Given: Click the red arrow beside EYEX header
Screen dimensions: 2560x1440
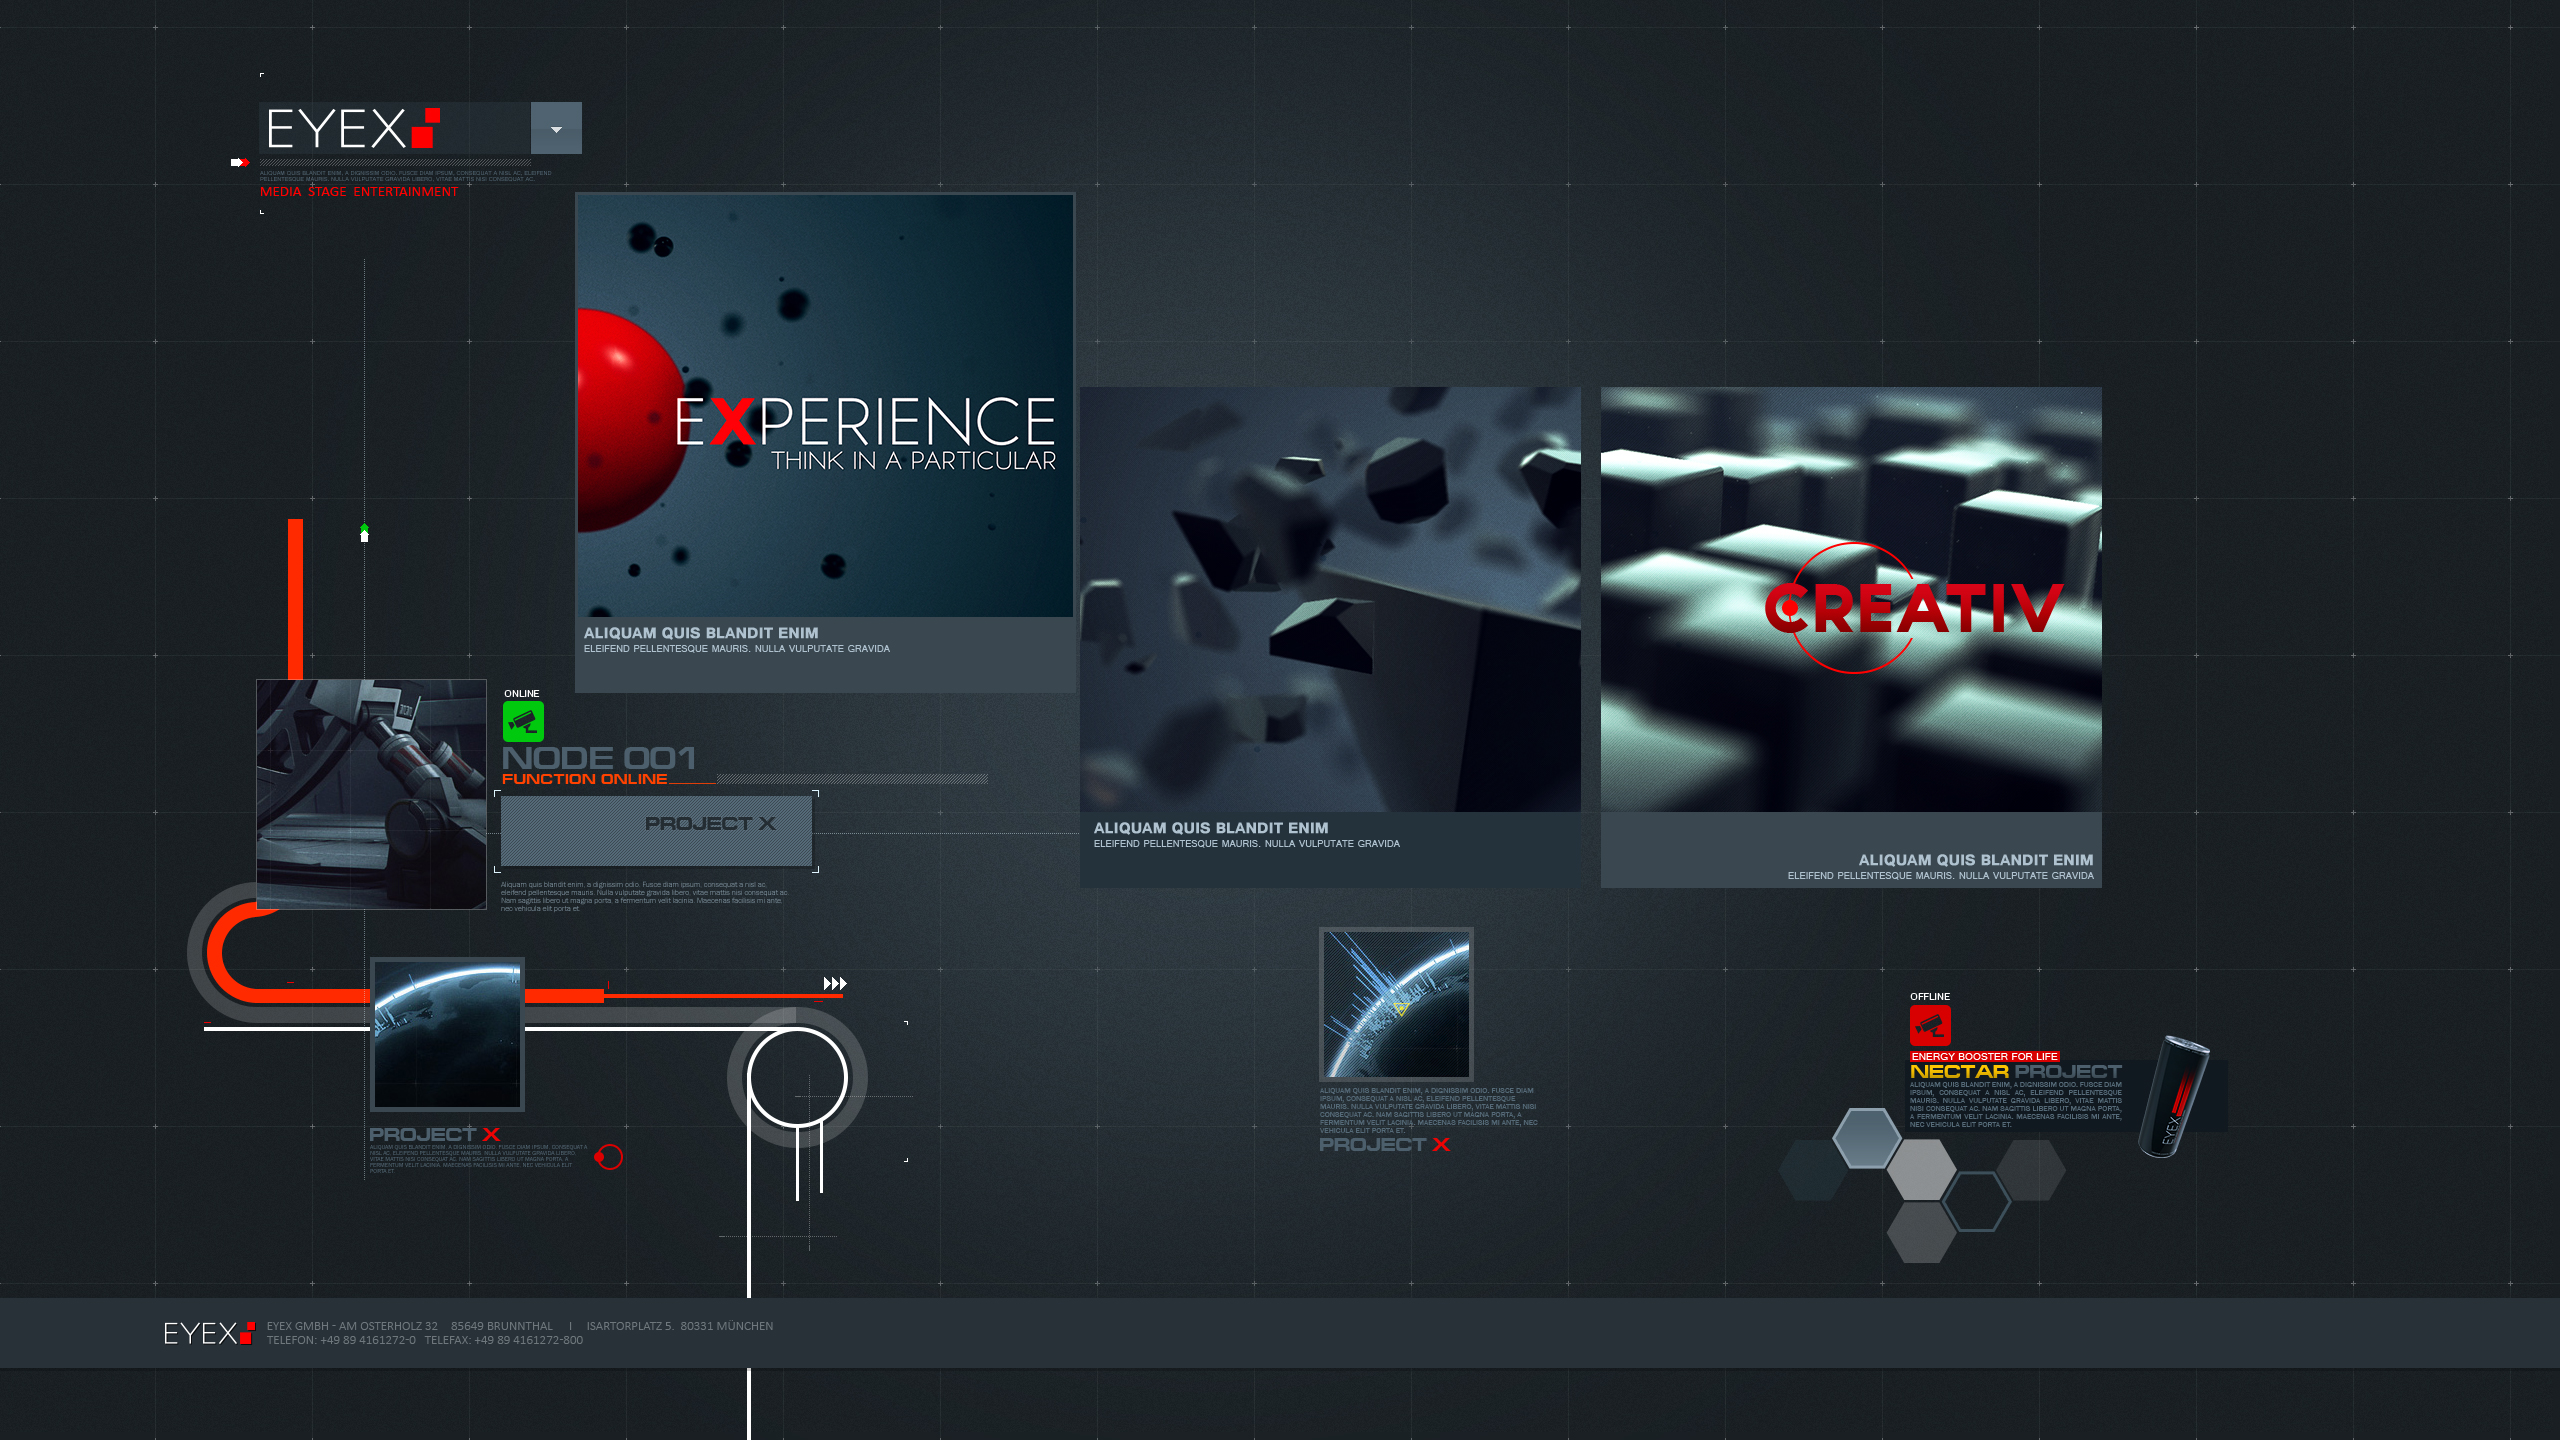Looking at the screenshot, I should pos(239,162).
